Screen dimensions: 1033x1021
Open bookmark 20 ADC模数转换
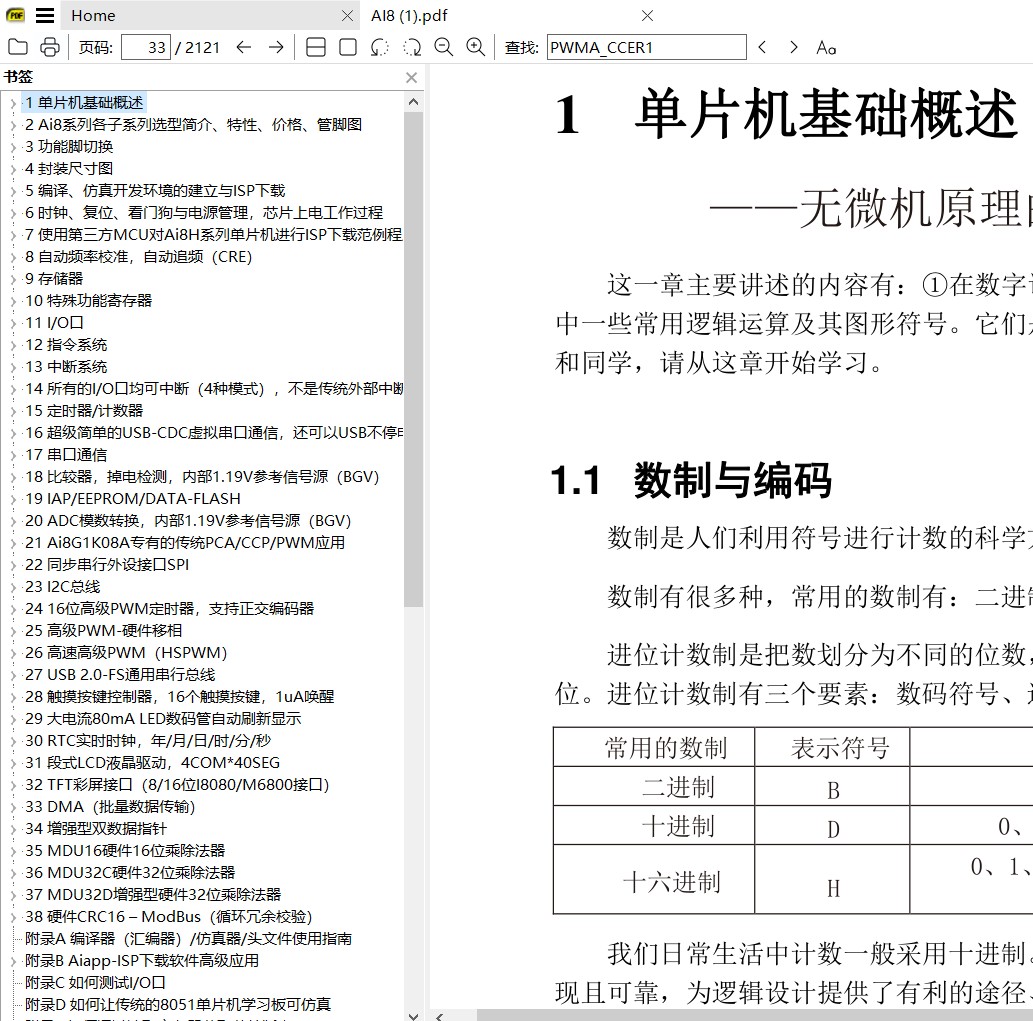(188, 521)
